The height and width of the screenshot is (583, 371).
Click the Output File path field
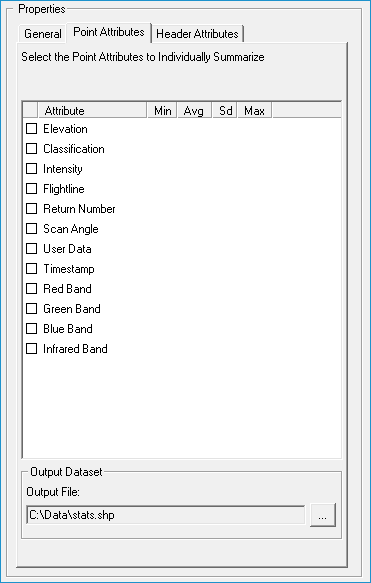[166, 515]
